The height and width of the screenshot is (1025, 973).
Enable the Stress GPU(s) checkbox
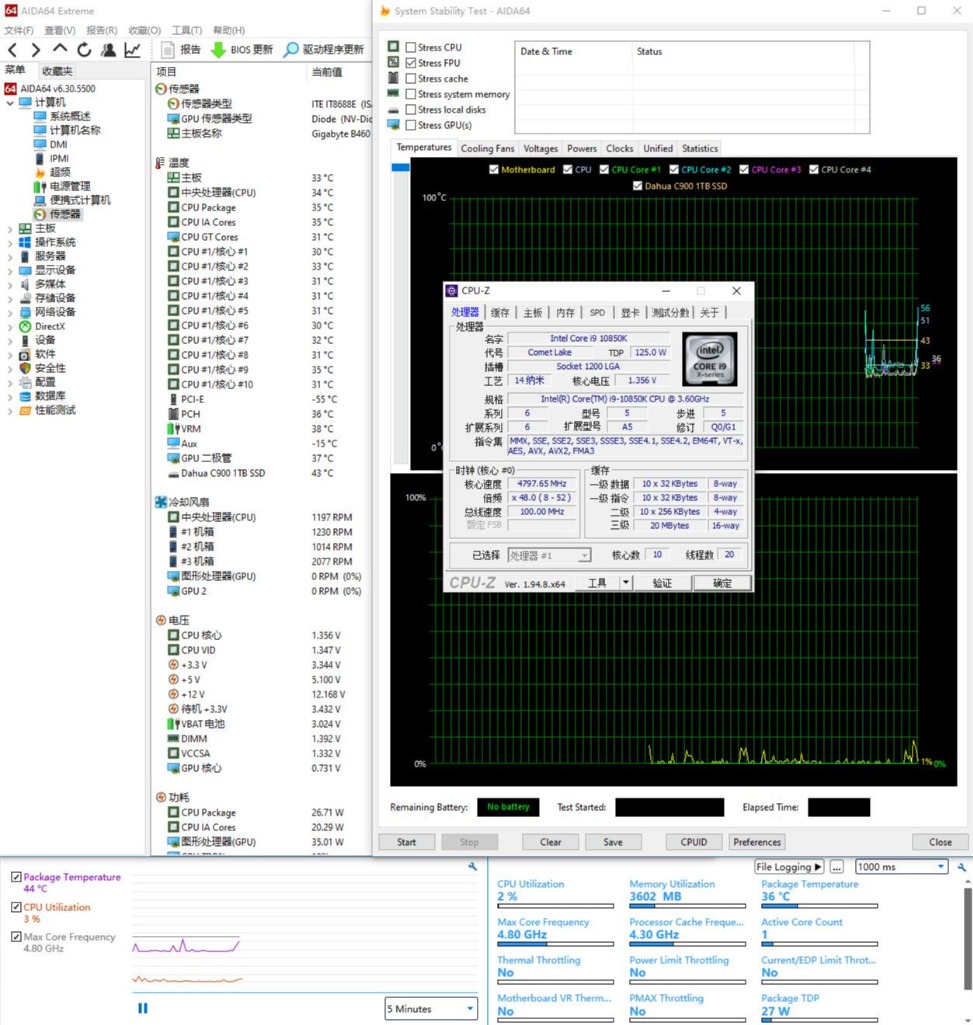point(411,125)
